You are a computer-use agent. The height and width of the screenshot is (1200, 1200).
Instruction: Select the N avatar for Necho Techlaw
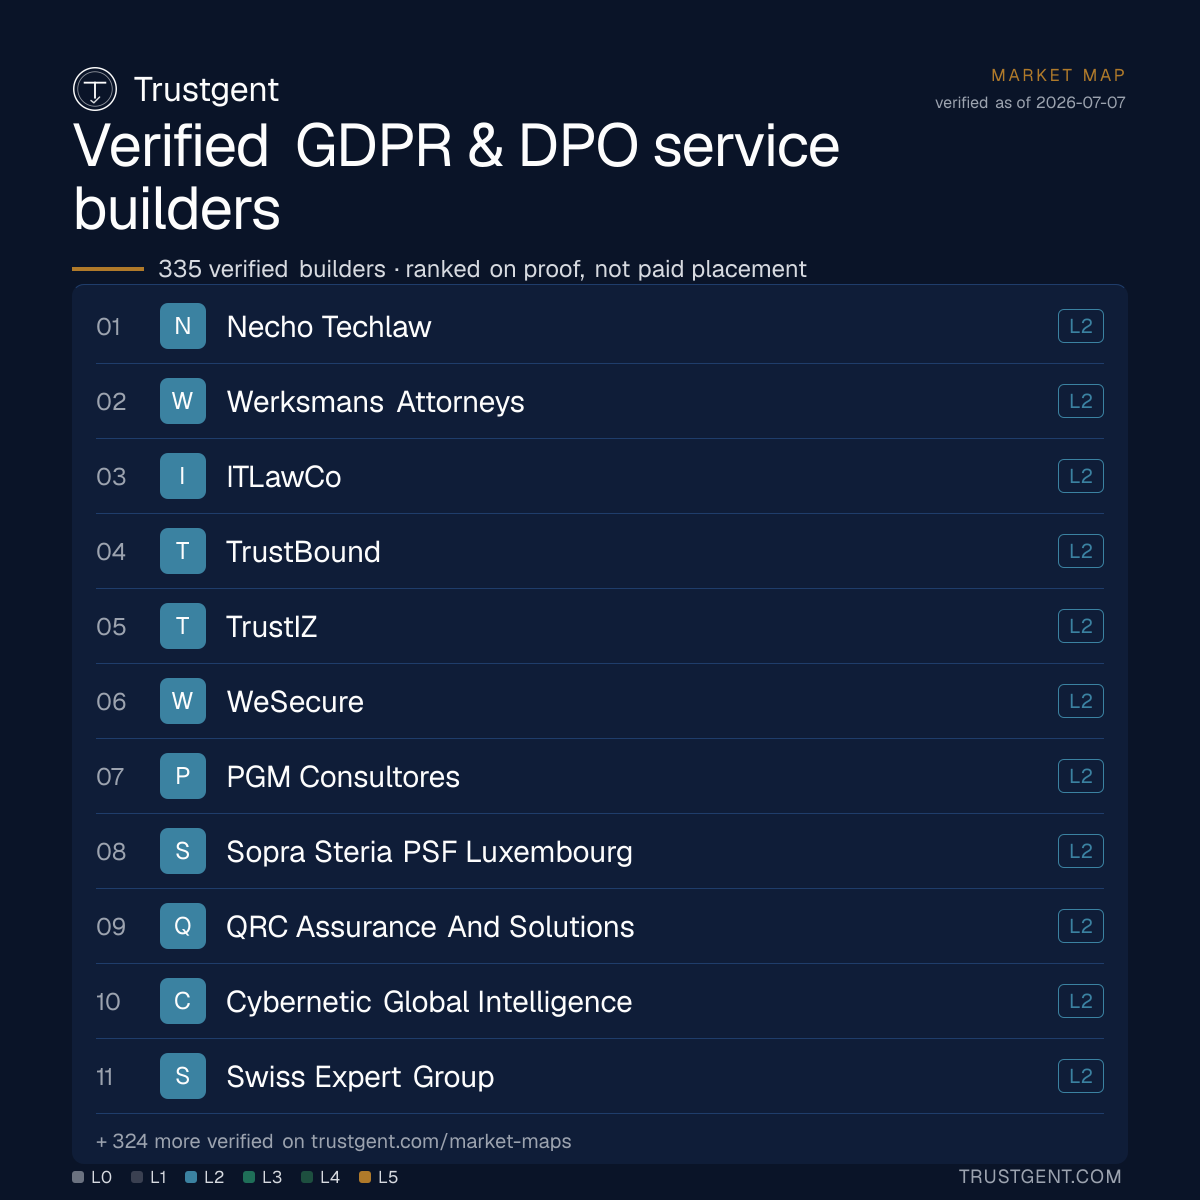(x=183, y=326)
